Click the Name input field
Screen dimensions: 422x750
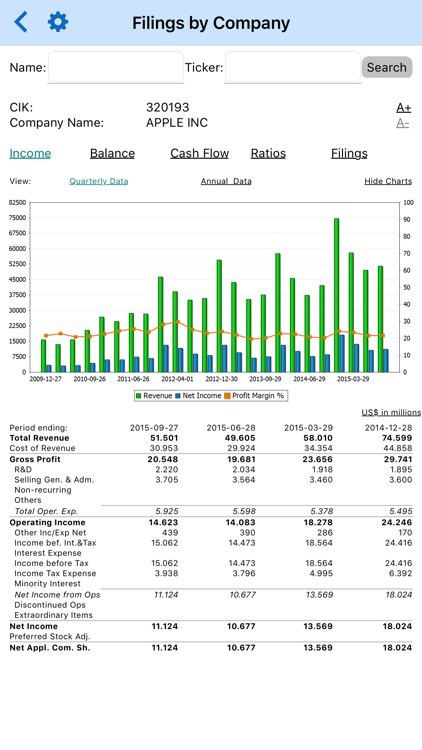pos(116,67)
